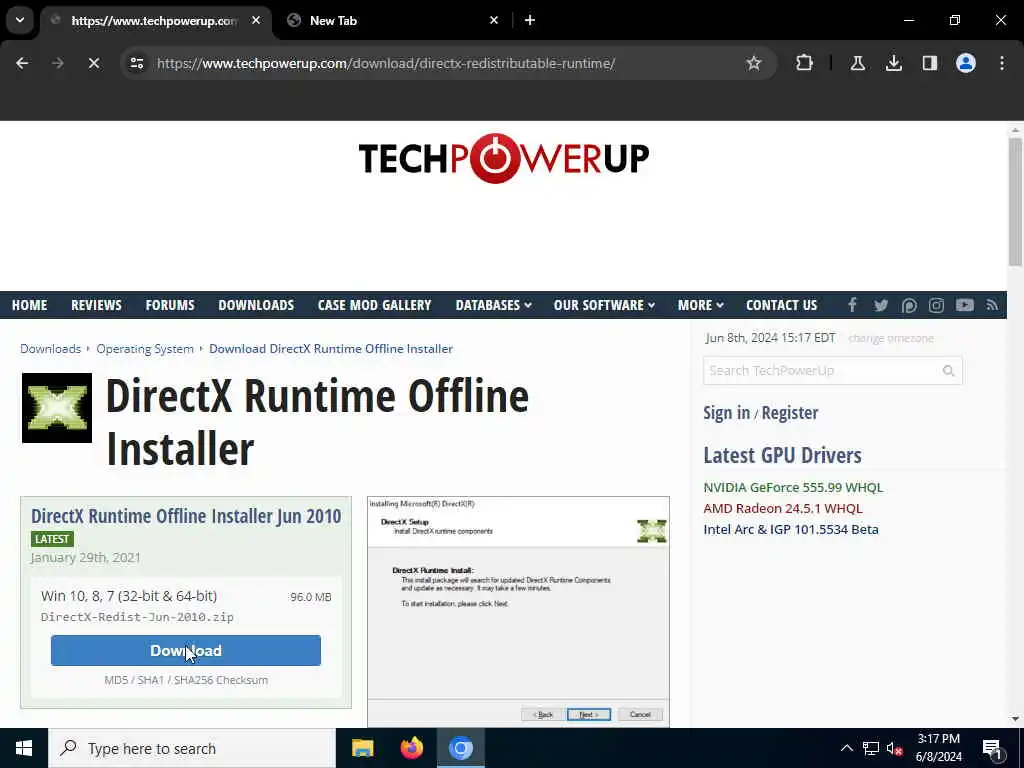Open FORUMS in the site navigation
The height and width of the screenshot is (768, 1024).
[170, 305]
